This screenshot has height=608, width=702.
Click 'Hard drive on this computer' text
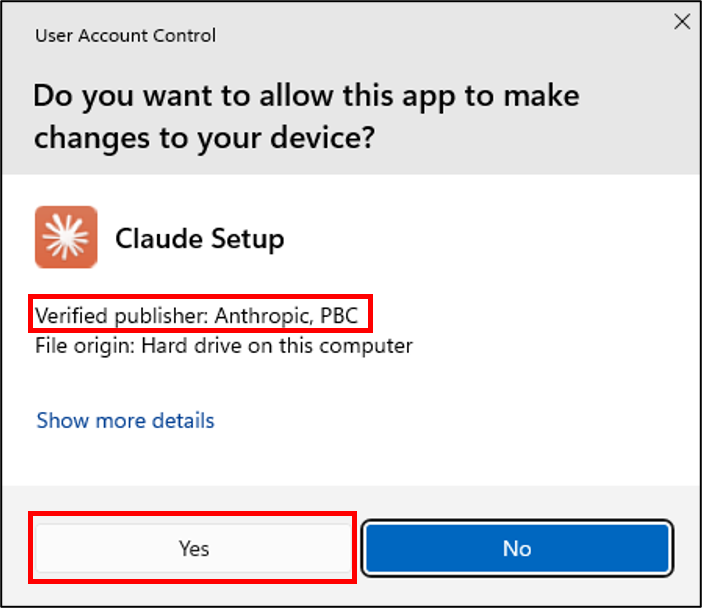coord(277,346)
